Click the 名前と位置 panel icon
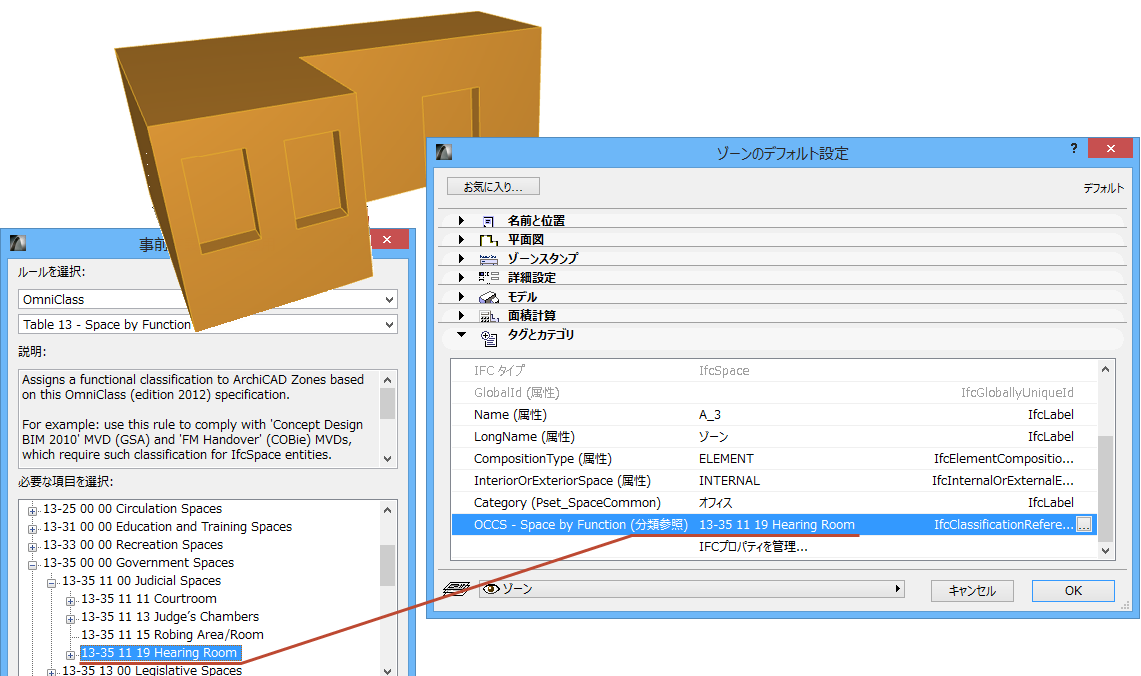The width and height of the screenshot is (1141, 676). (488, 221)
